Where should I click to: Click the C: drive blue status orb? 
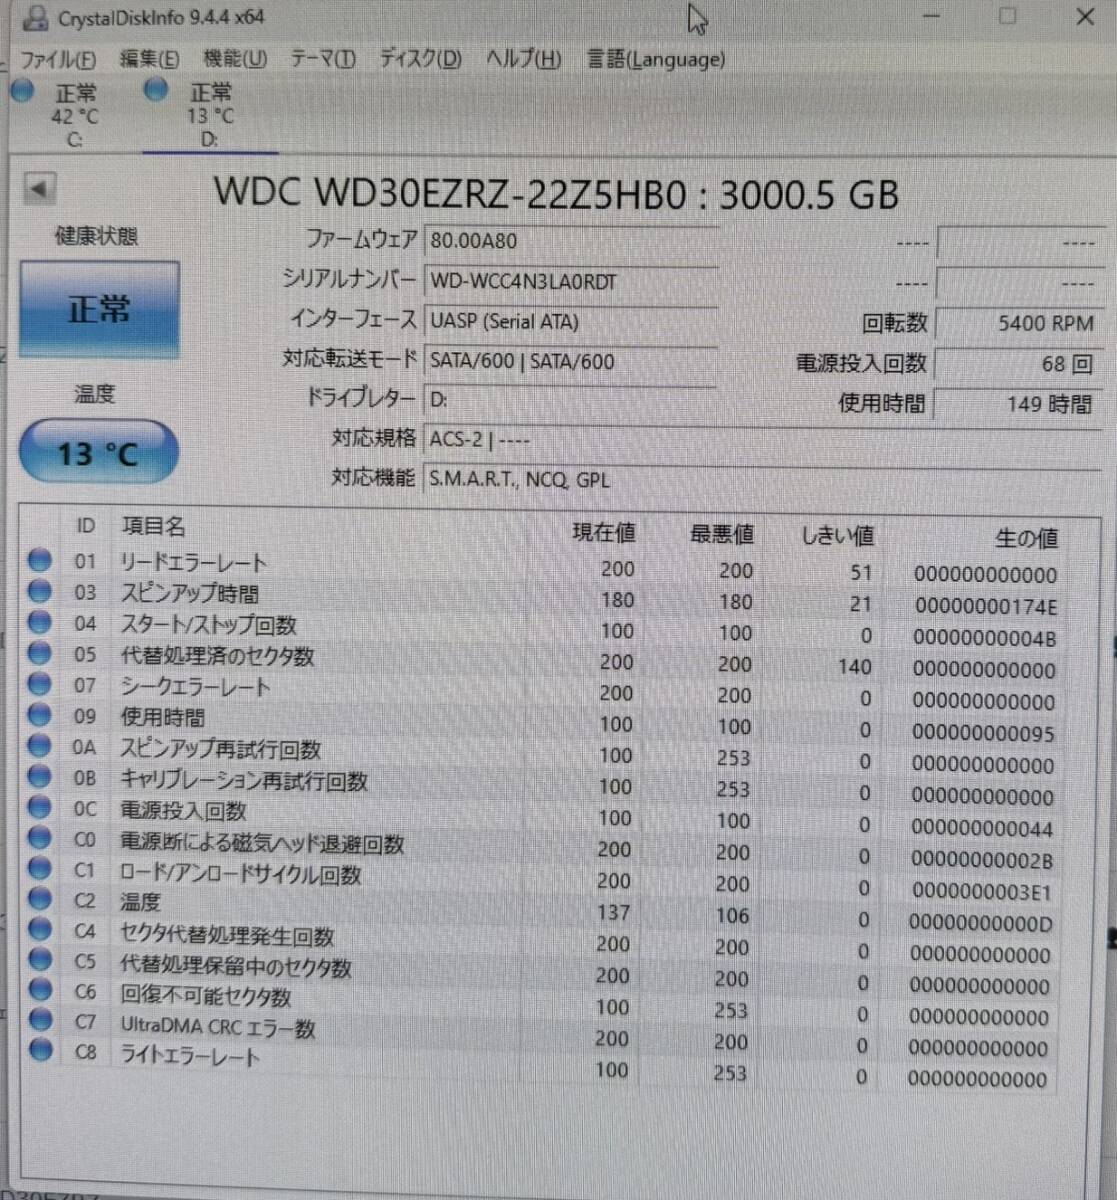click(23, 91)
